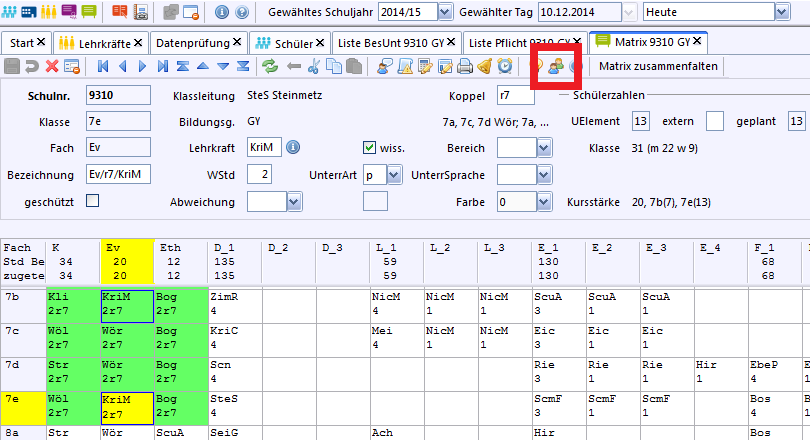Screen dimensions: 810x440
Task: Click the save disk icon
Action: [12, 66]
